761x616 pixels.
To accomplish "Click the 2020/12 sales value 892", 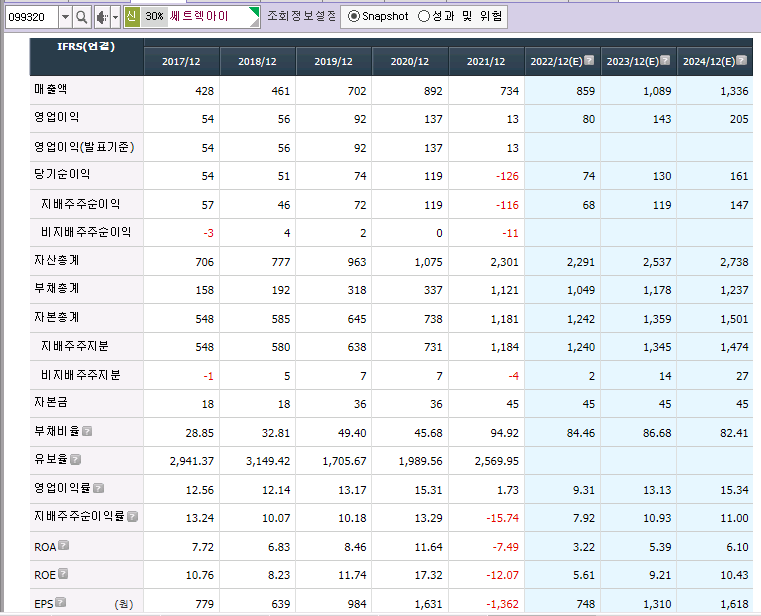I will pos(433,91).
